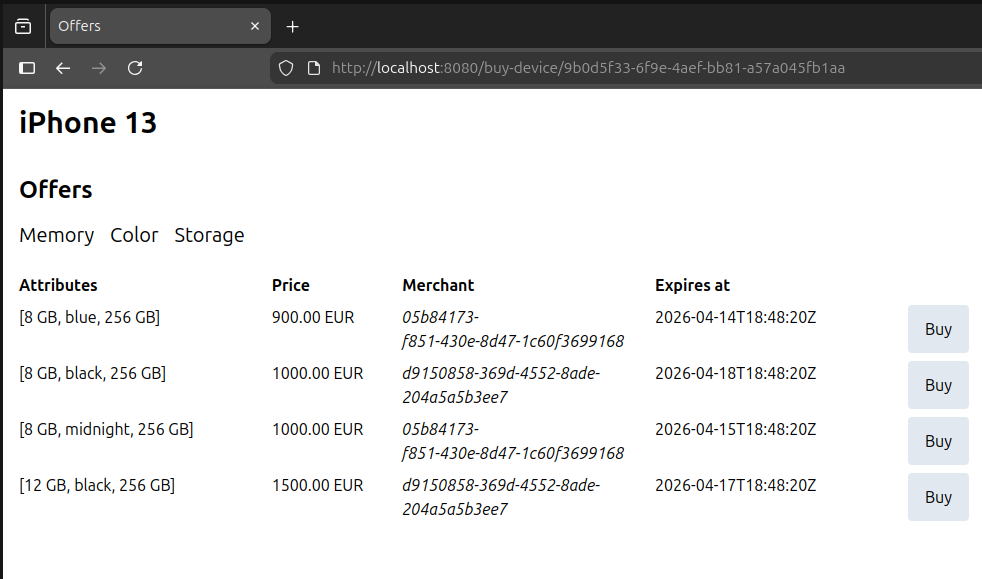The height and width of the screenshot is (579, 982).
Task: Close the Offers tab
Action: click(x=255, y=26)
